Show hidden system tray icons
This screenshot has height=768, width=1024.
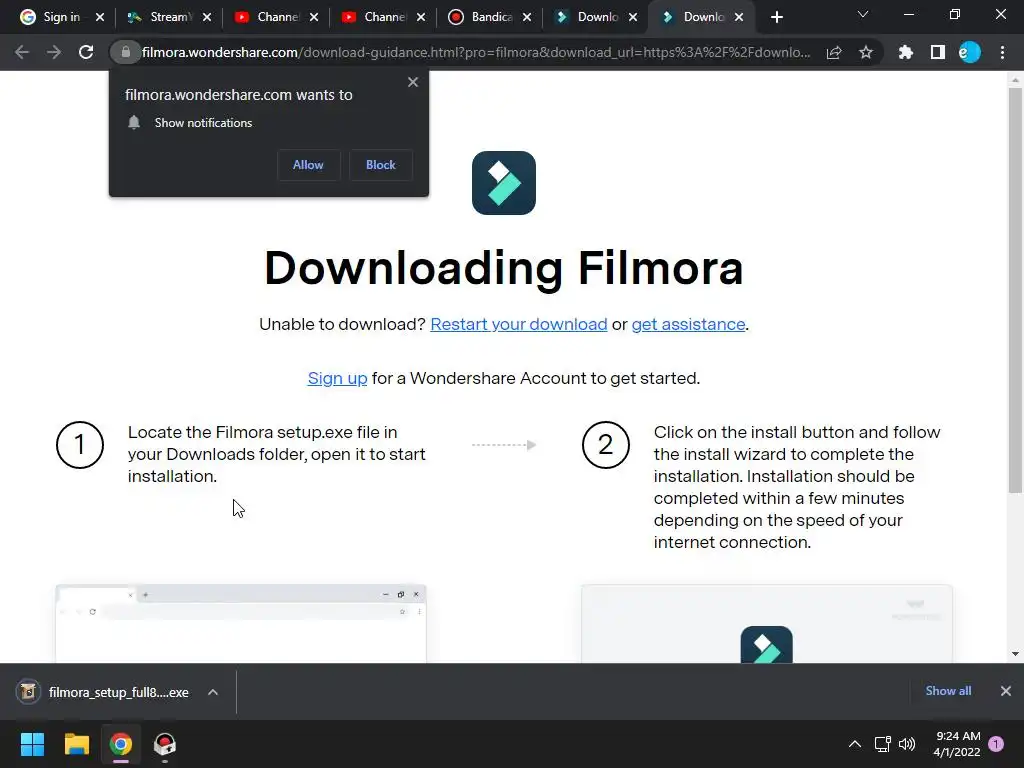pyautogui.click(x=854, y=744)
